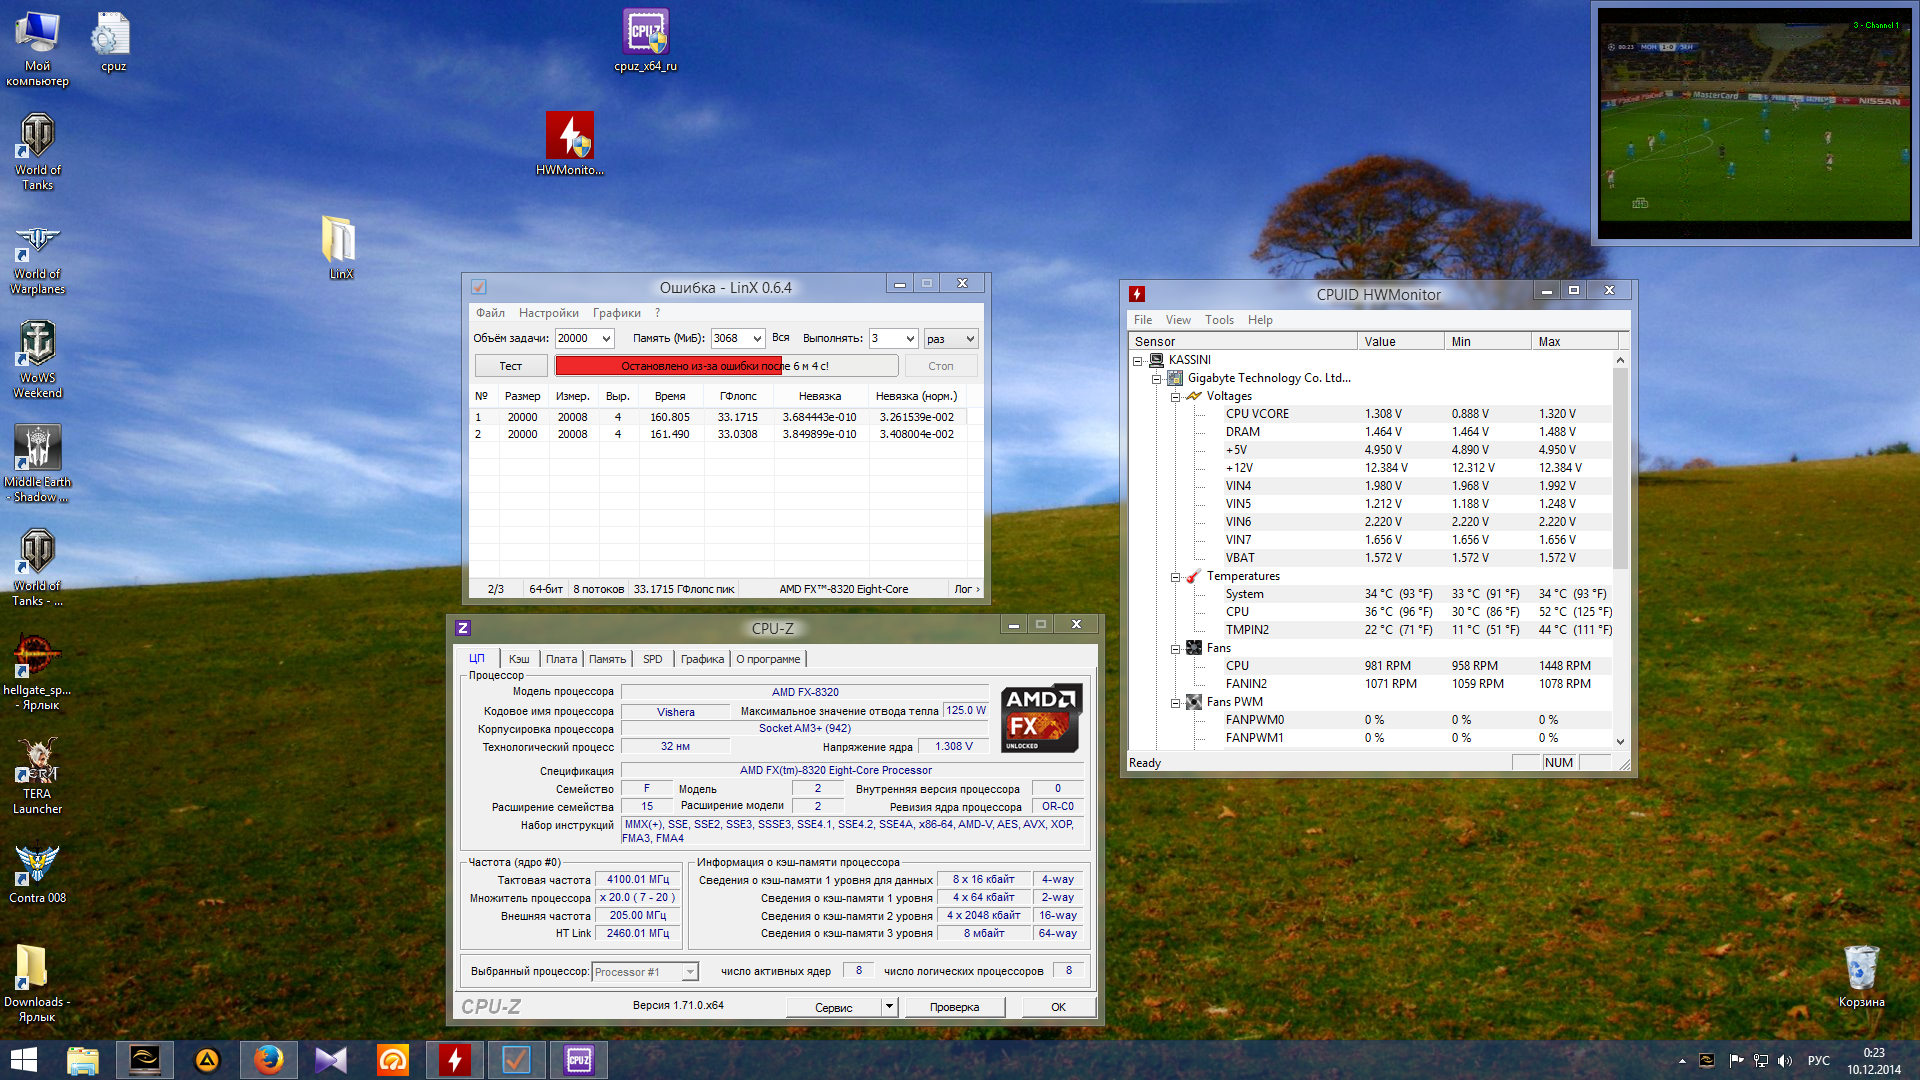
Task: Collapse the Temperatures tree node
Action: click(x=1176, y=577)
